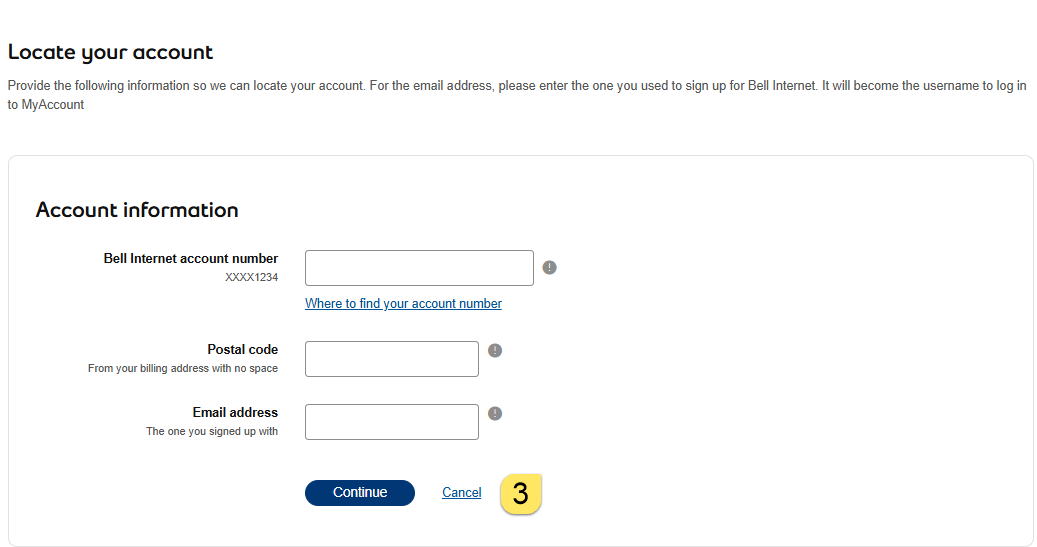Click the info icon beside account number field
Viewport: 1037px width, 547px height.
pyautogui.click(x=549, y=267)
